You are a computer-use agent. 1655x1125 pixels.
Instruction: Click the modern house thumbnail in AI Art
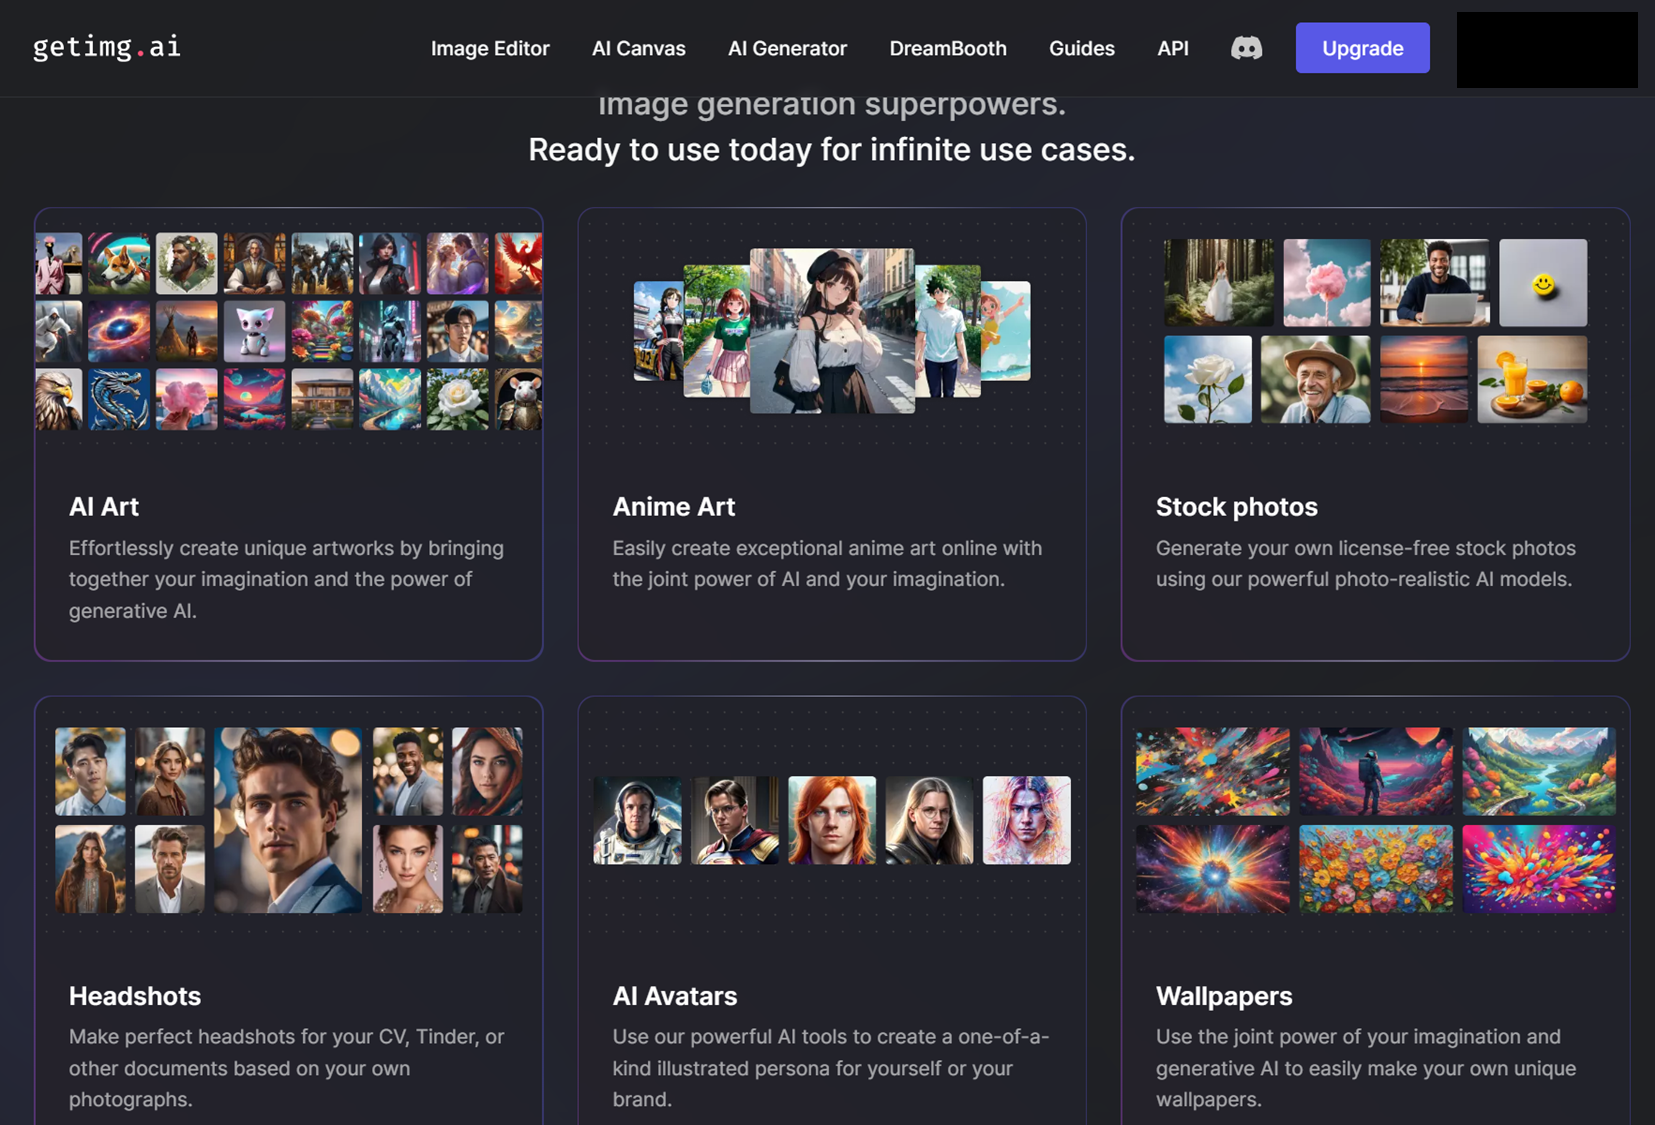click(322, 399)
